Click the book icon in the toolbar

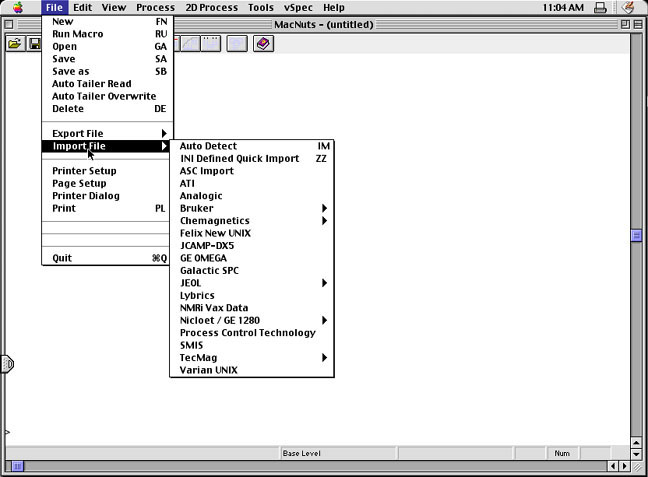[x=263, y=44]
